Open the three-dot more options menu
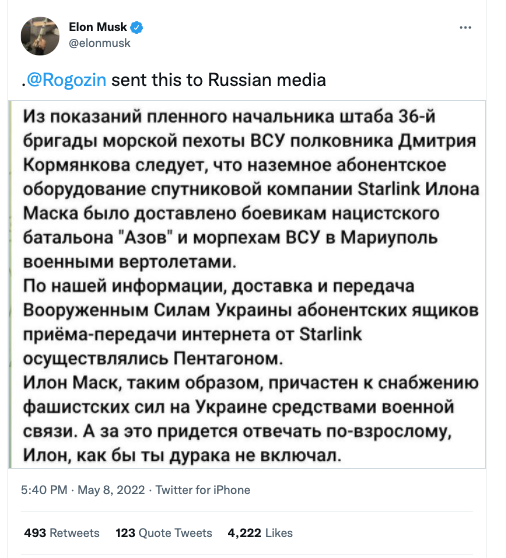Screen dimensions: 506x558 [x=465, y=27]
